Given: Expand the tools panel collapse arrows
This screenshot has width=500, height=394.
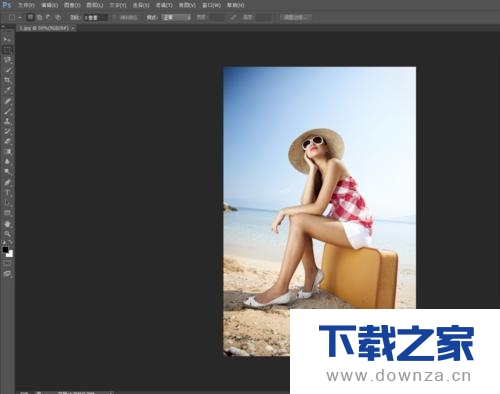Looking at the screenshot, I should pyautogui.click(x=3, y=26).
